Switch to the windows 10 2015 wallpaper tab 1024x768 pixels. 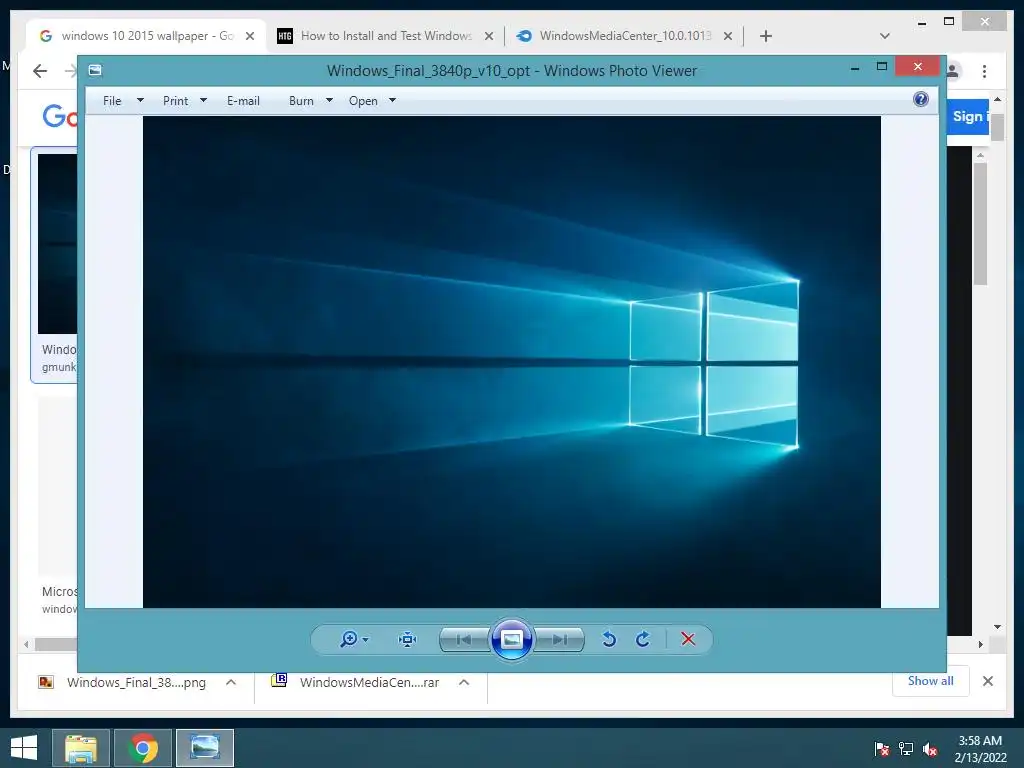[x=147, y=36]
